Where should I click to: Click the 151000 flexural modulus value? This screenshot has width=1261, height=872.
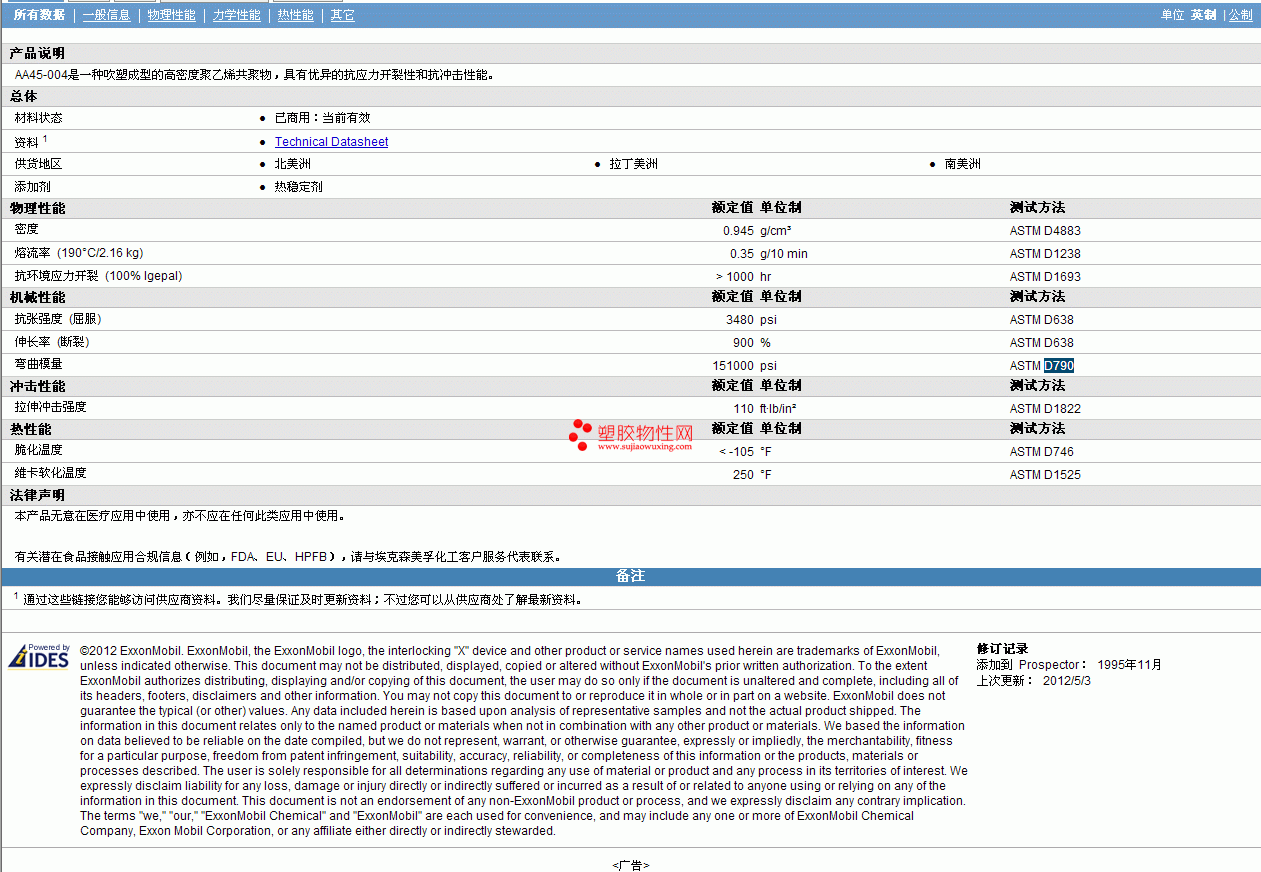click(x=734, y=366)
